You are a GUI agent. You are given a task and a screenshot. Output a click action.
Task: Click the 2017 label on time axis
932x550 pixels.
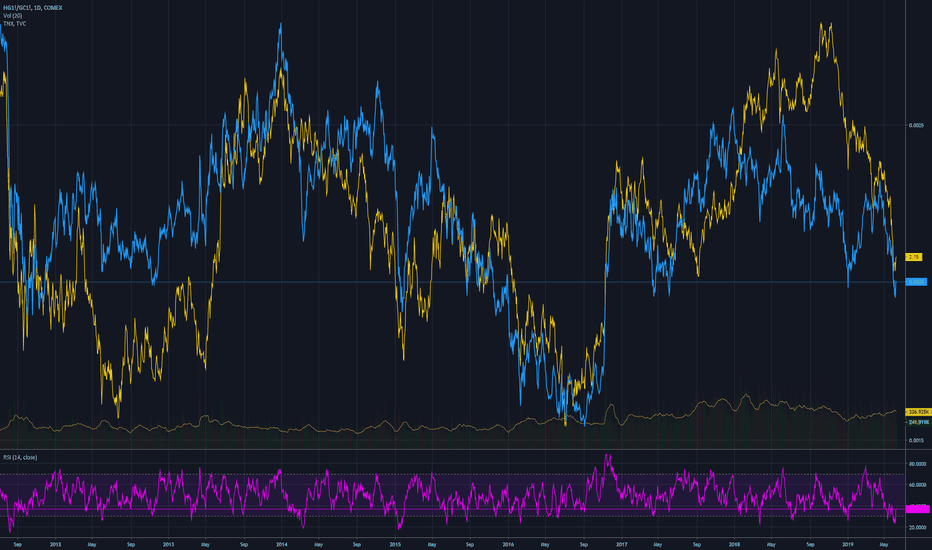[x=621, y=544]
